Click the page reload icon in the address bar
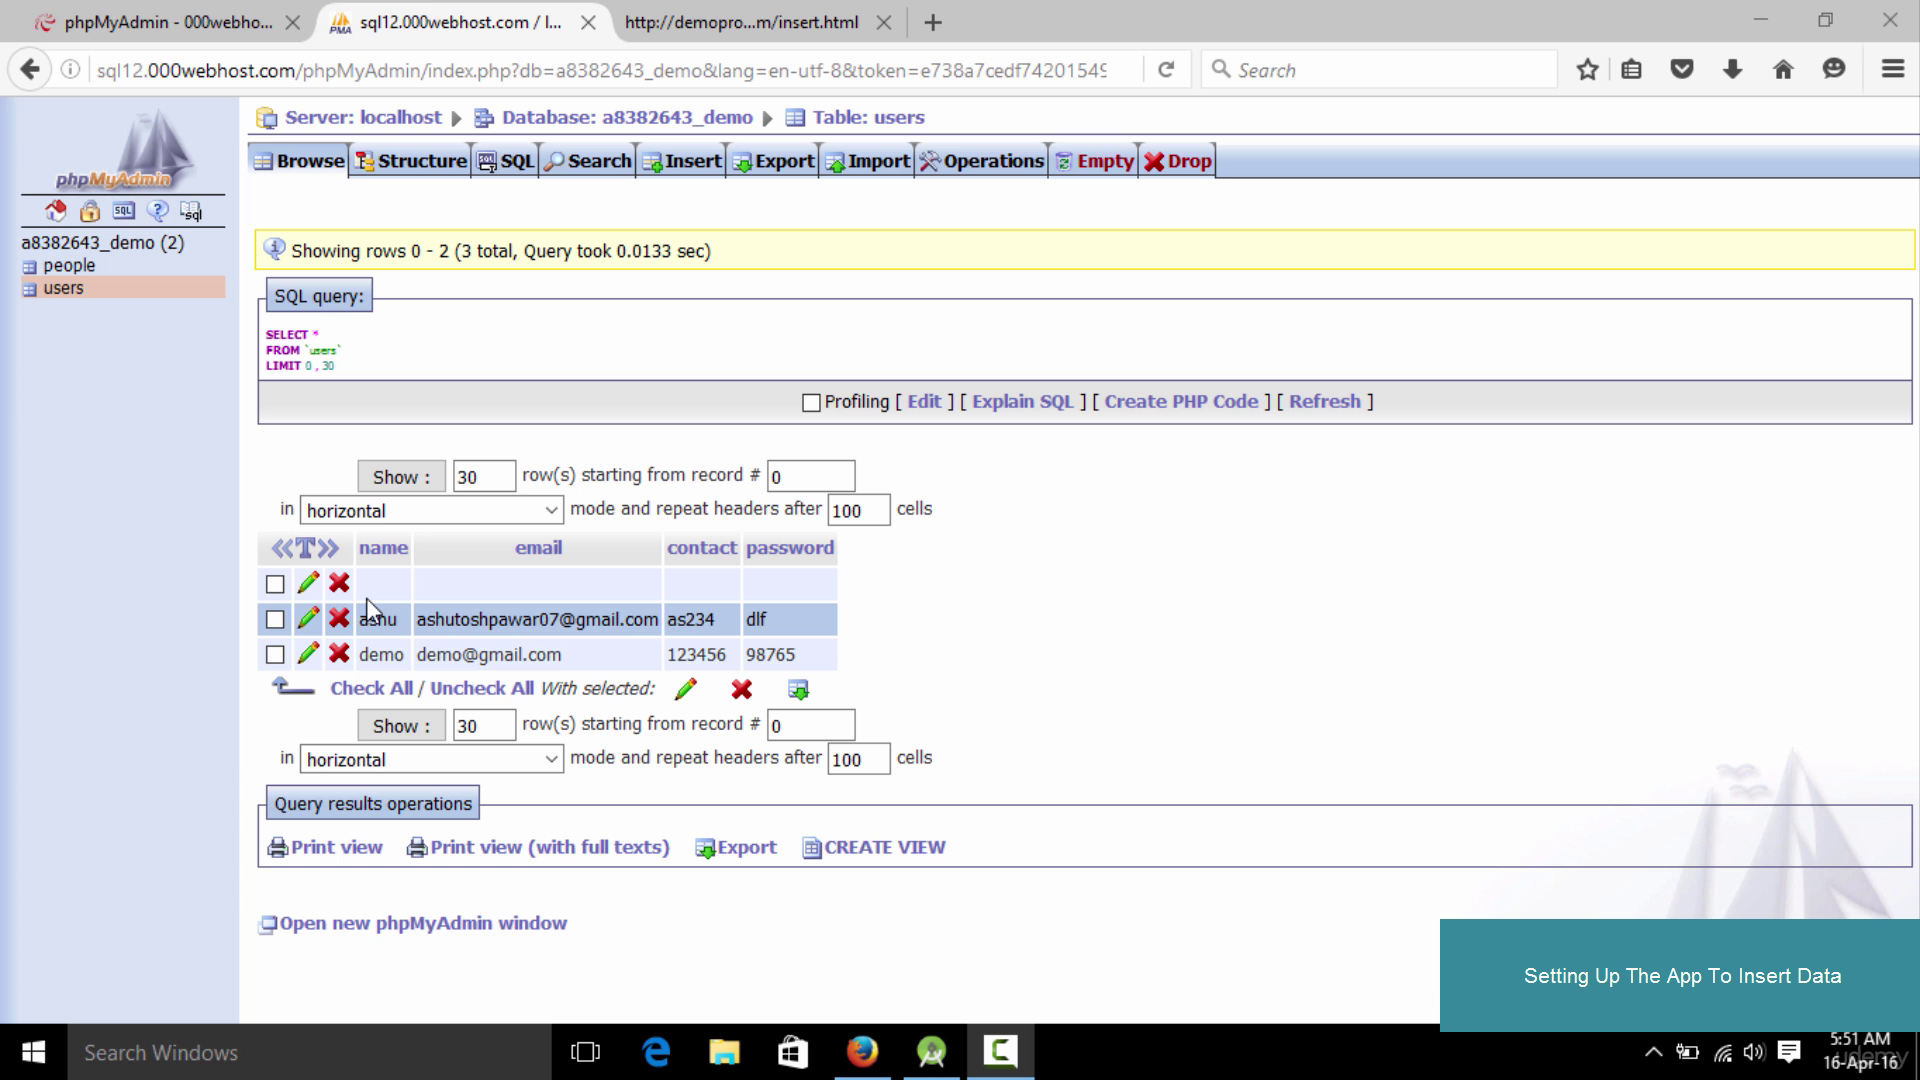Viewport: 1920px width, 1080px height. point(1165,70)
